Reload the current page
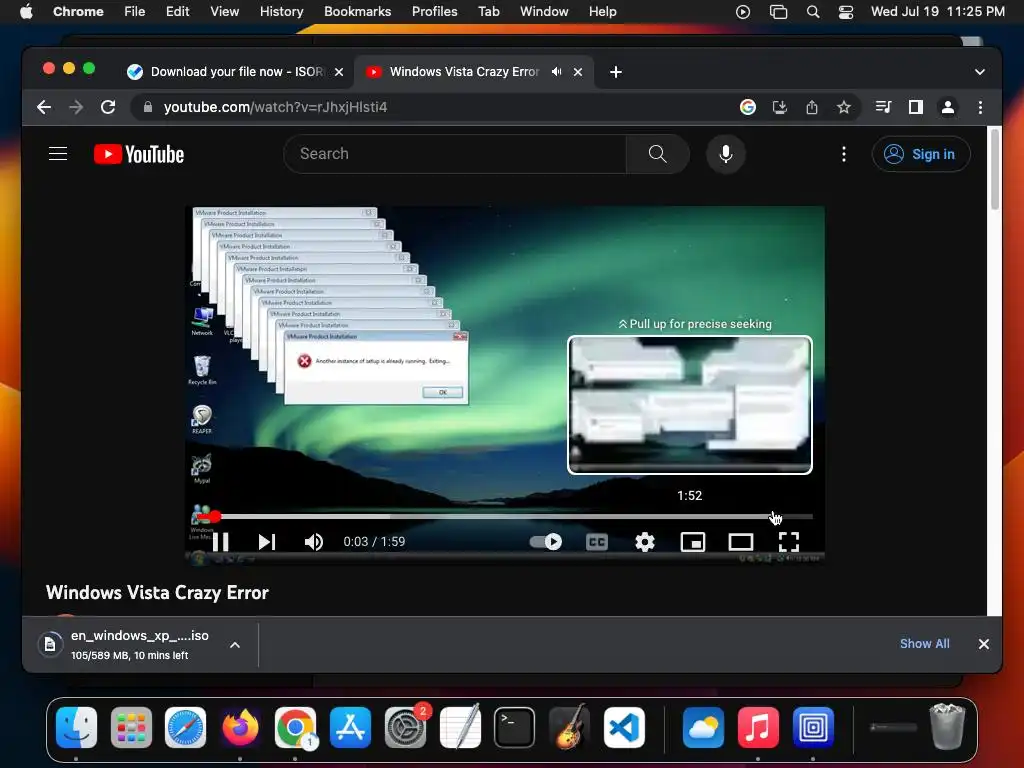The image size is (1024, 768). click(x=108, y=107)
